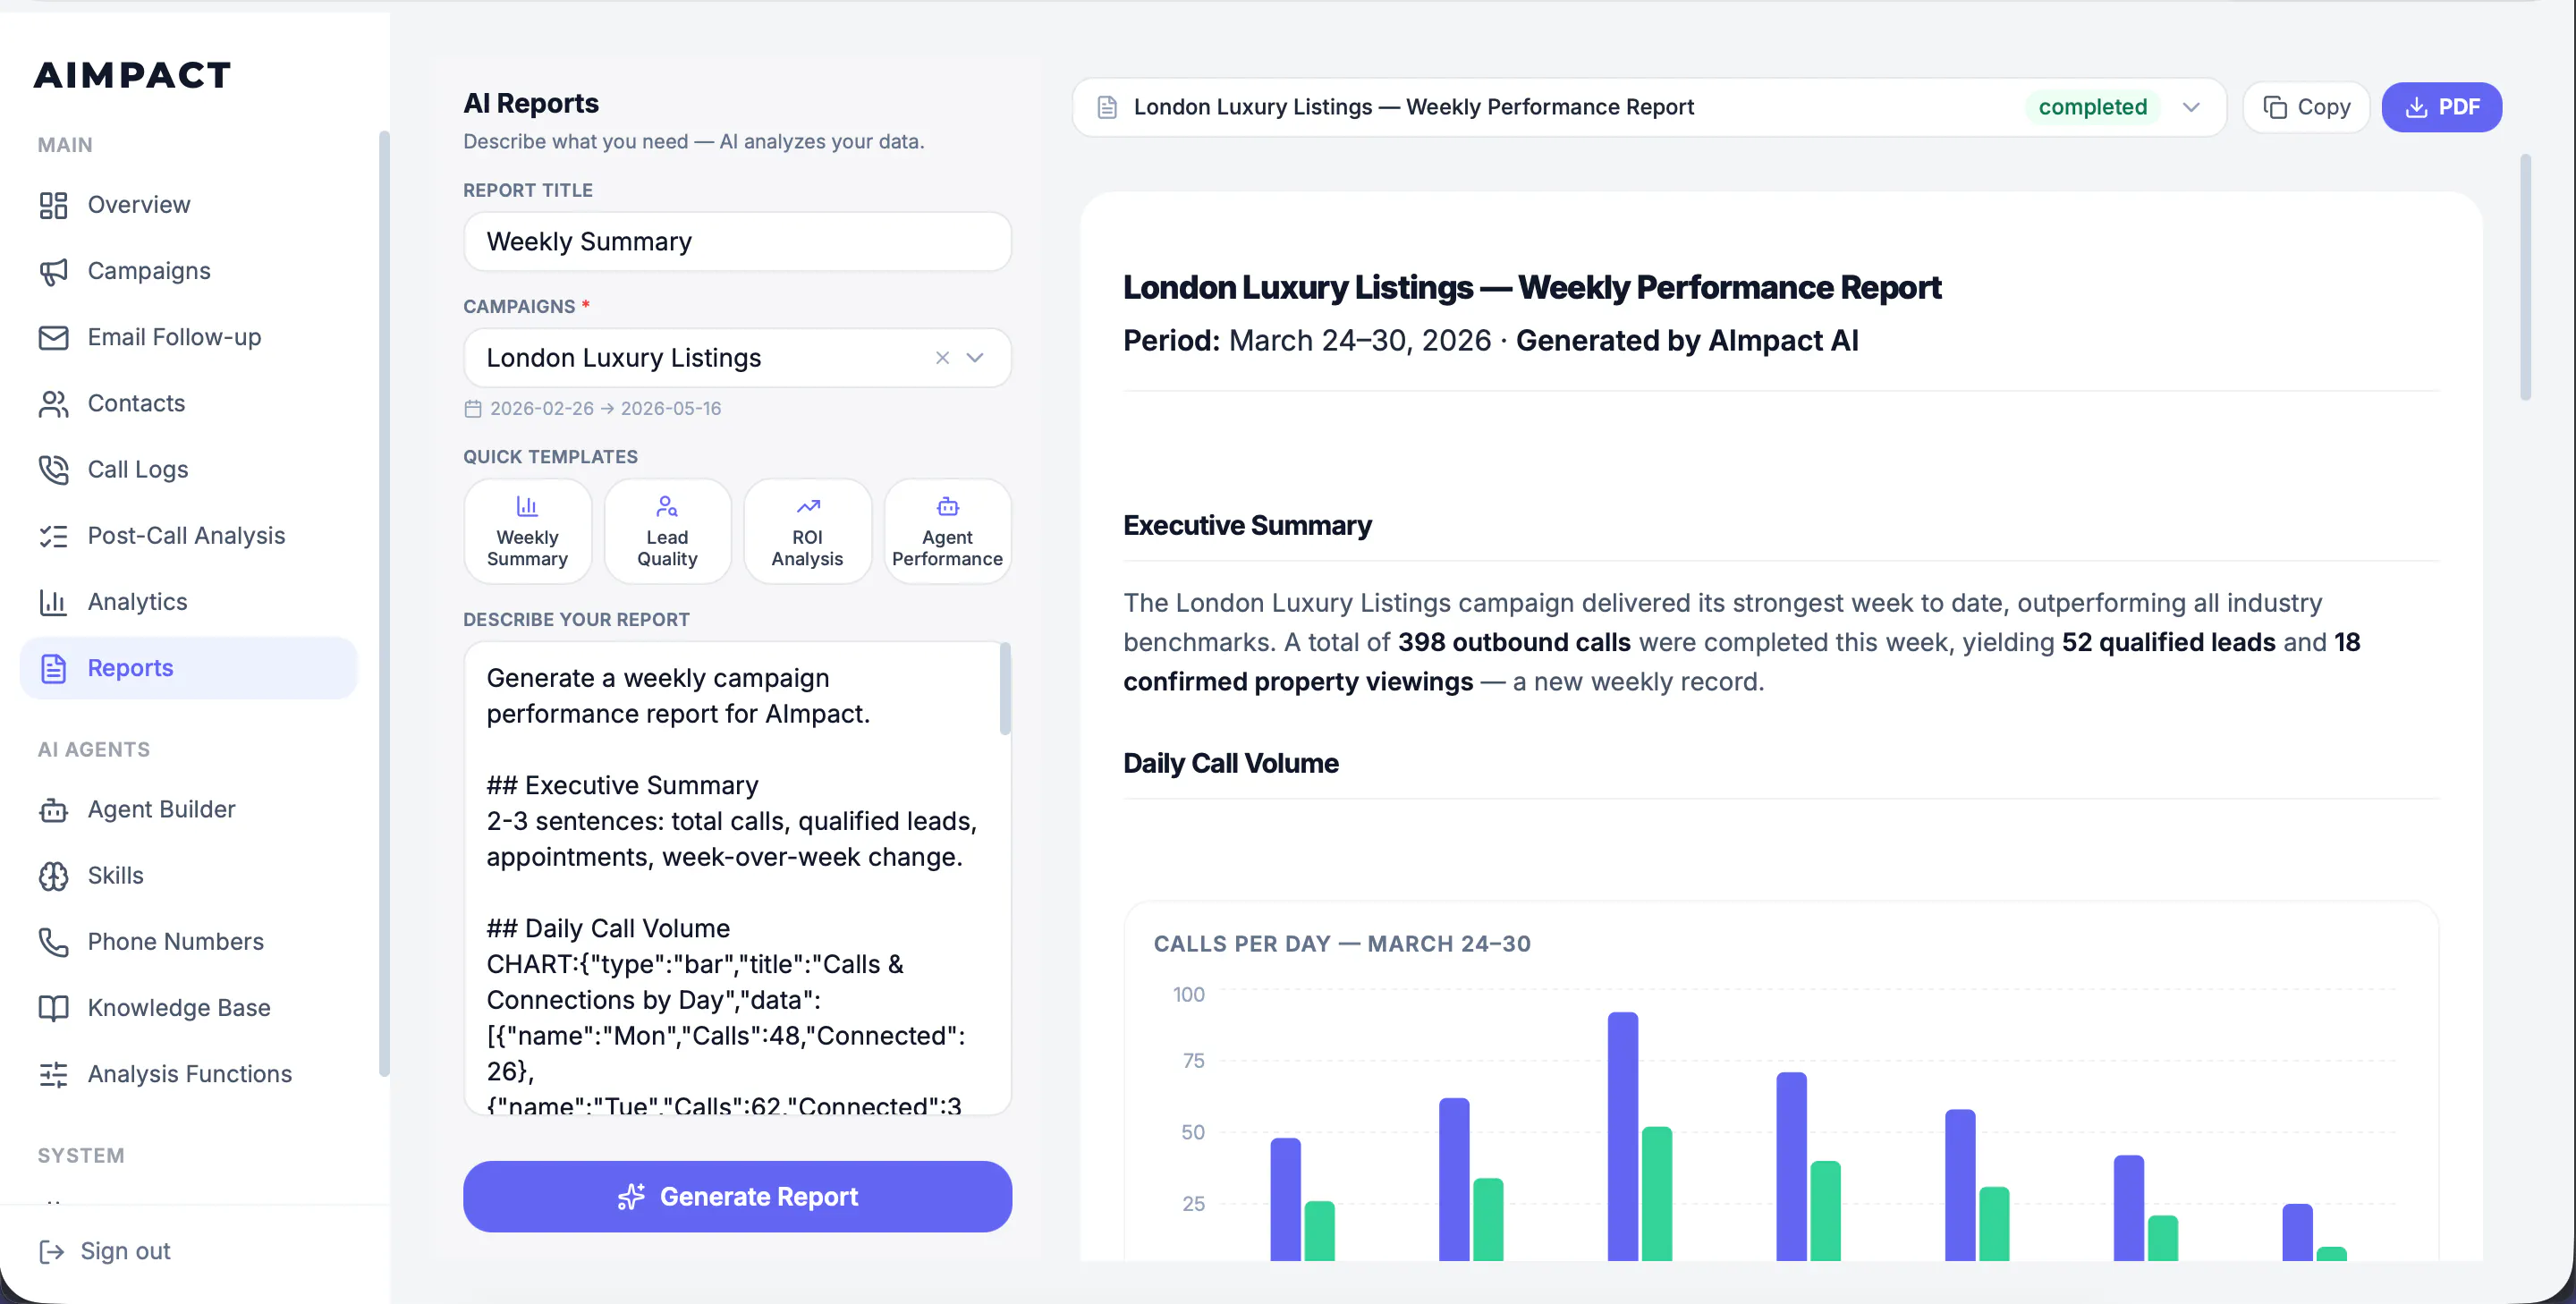
Task: Click the calendar icon beside date range
Action: click(473, 409)
